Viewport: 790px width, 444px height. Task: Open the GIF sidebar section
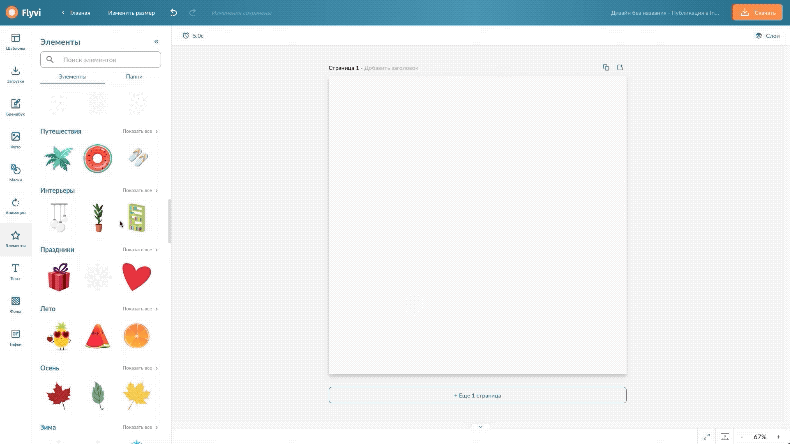pos(16,338)
